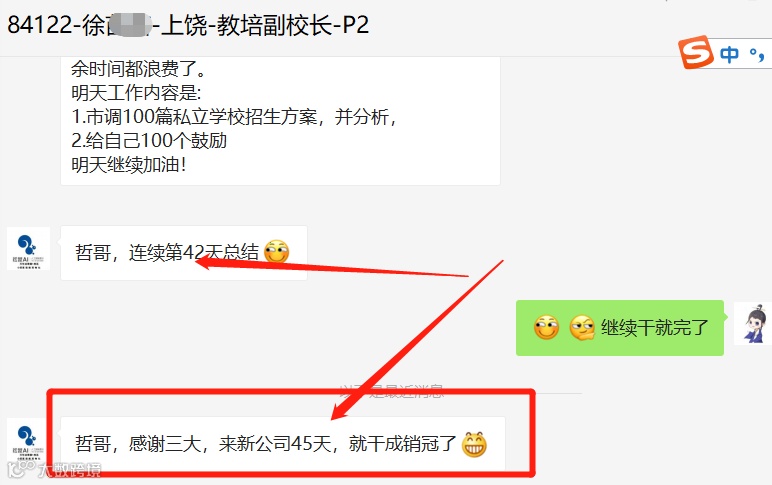Click the 大数跨境 watermark logo
The height and width of the screenshot is (485, 772).
(x=54, y=470)
